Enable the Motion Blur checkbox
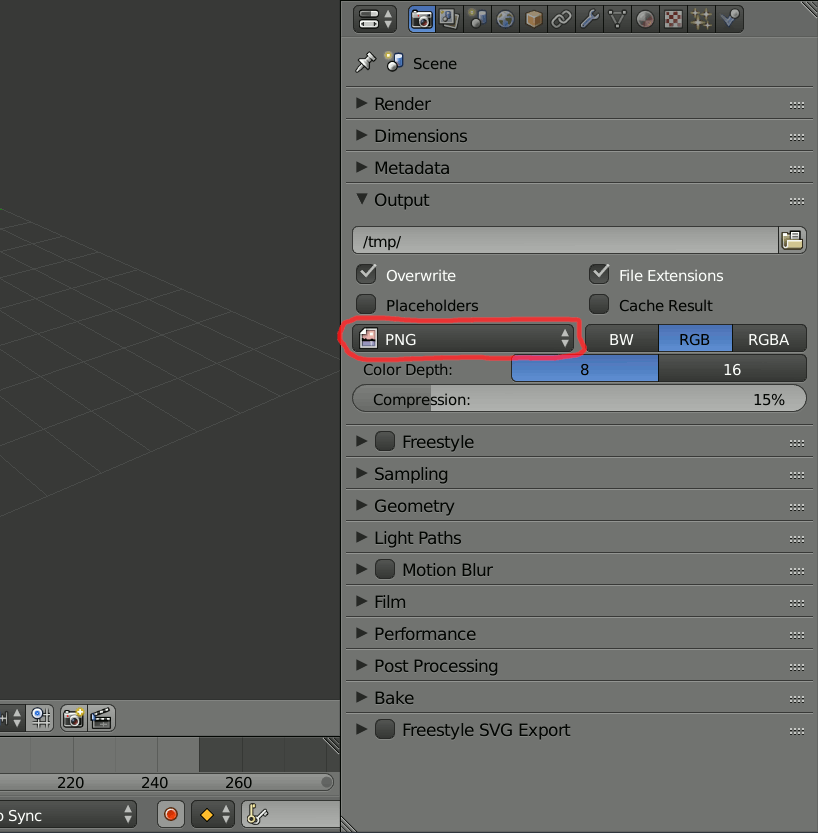This screenshot has height=833, width=818. tap(385, 569)
